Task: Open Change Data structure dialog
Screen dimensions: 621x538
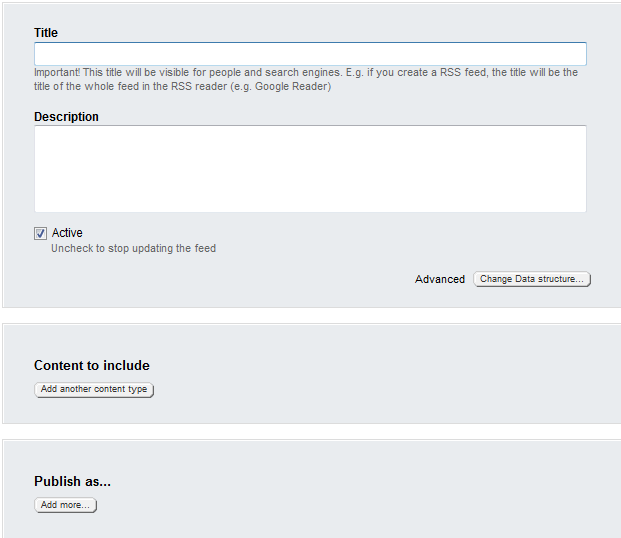Action: point(532,280)
